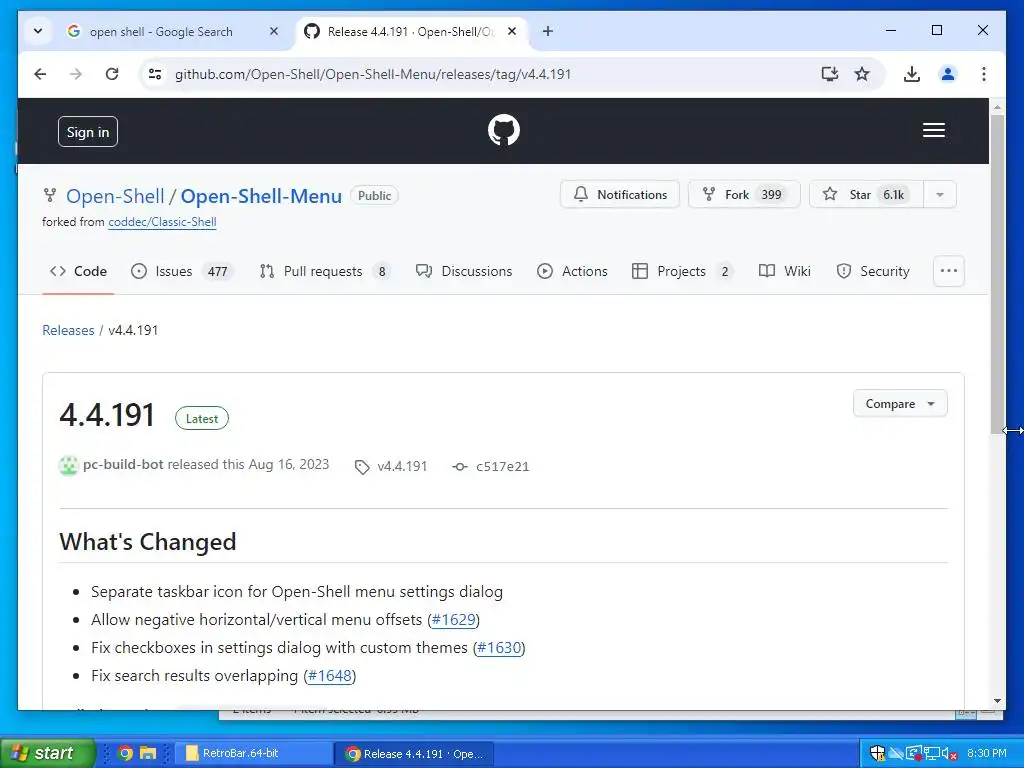Open the Wiki tab
1024x768 pixels.
[x=784, y=271]
